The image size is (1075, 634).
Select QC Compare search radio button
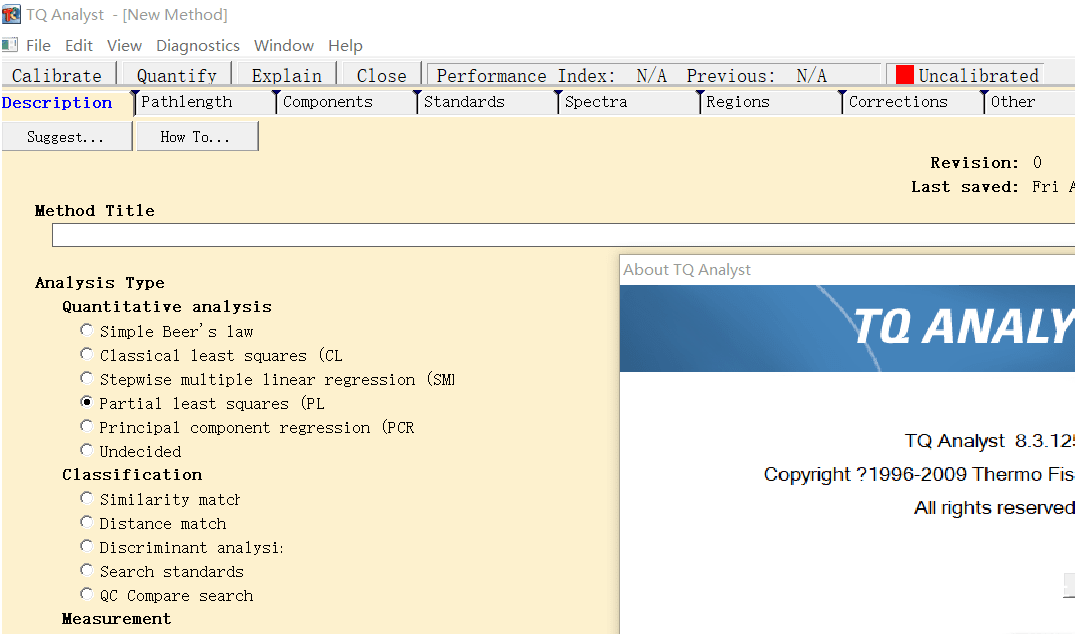[86, 594]
